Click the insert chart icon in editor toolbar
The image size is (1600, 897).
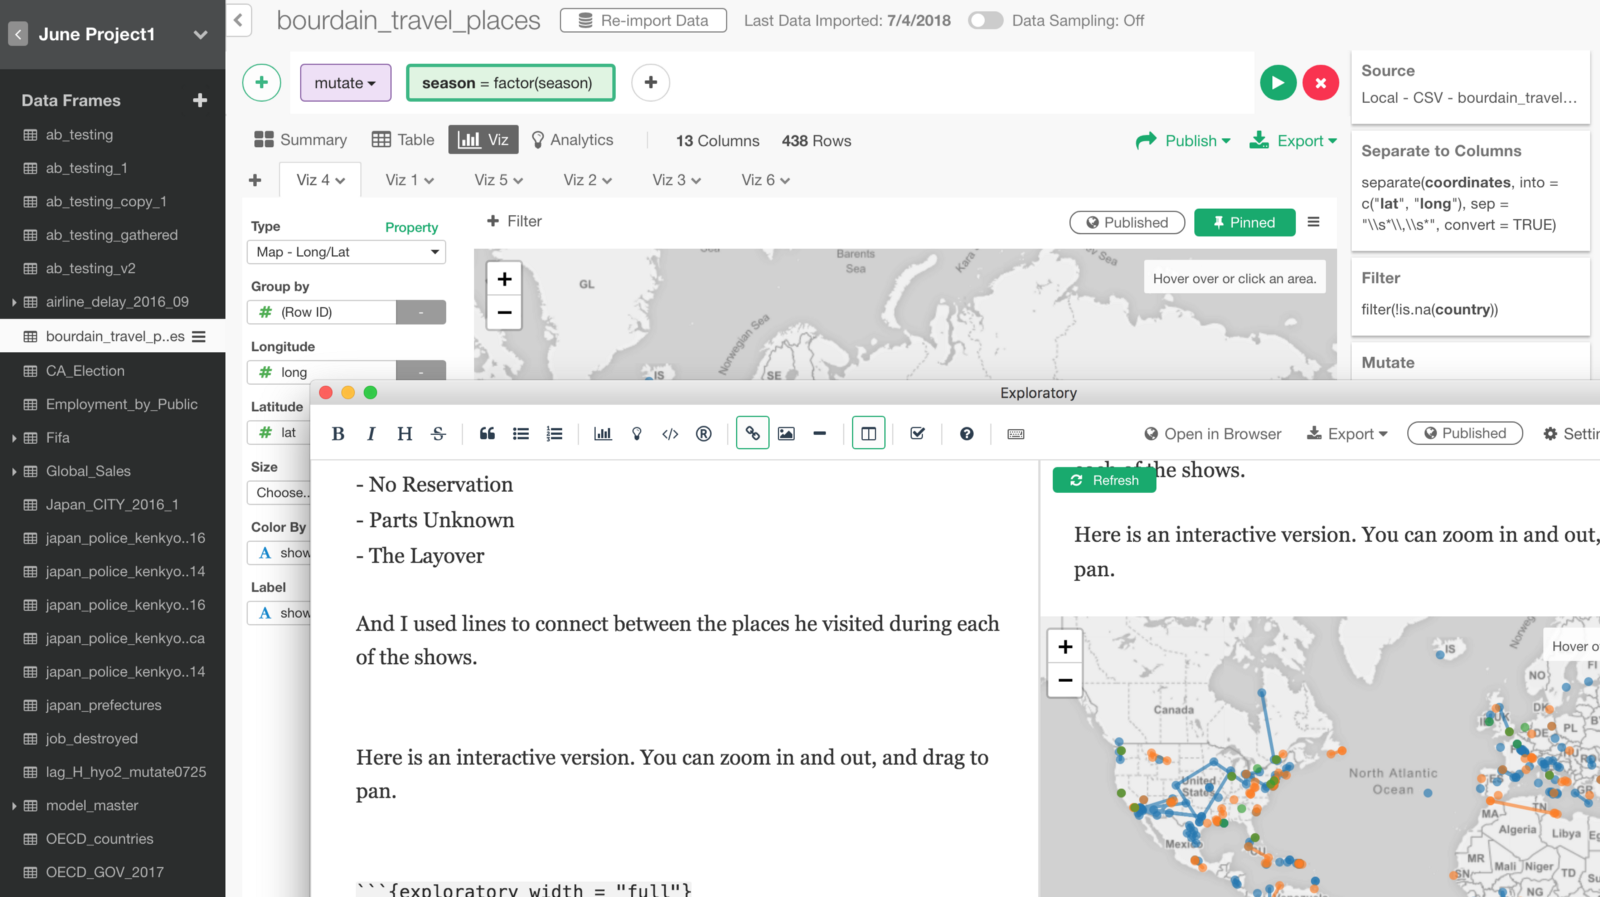coord(603,434)
